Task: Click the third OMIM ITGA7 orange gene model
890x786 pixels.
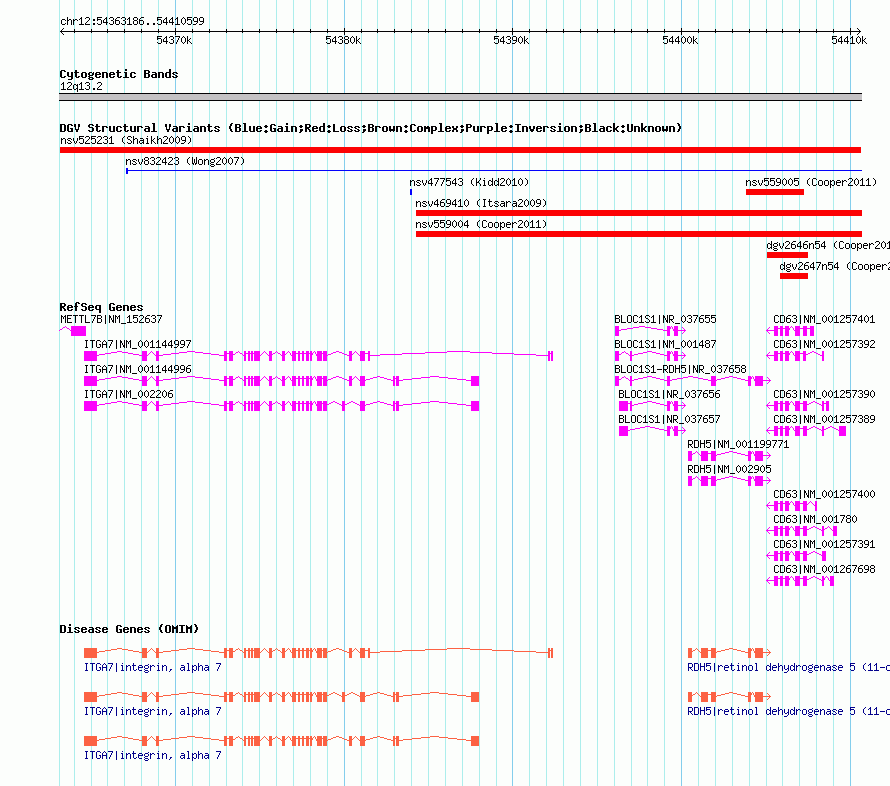Action: tap(282, 741)
